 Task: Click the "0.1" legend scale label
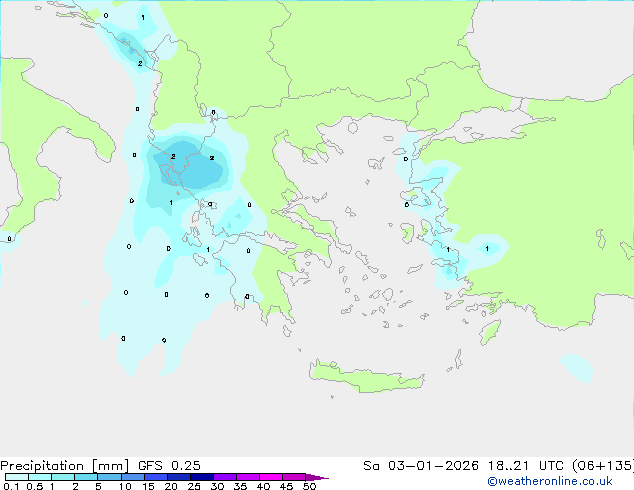(x=11, y=486)
